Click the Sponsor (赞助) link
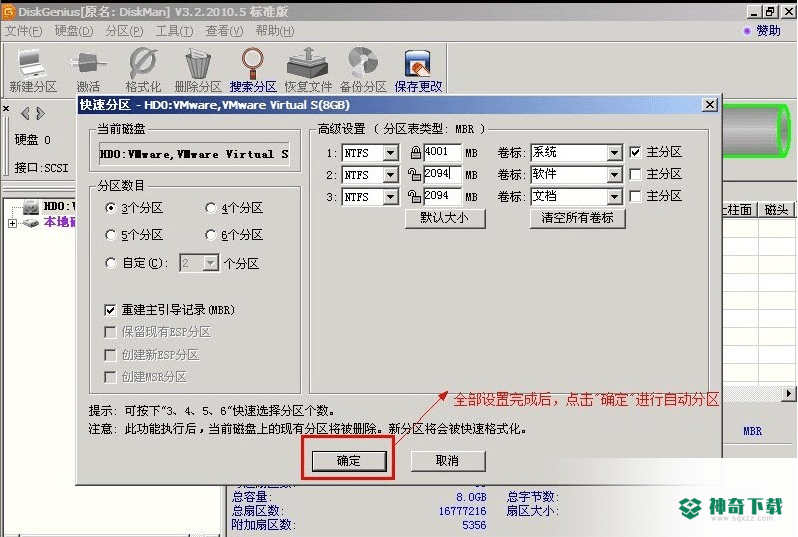The height and width of the screenshot is (537, 798). point(767,31)
